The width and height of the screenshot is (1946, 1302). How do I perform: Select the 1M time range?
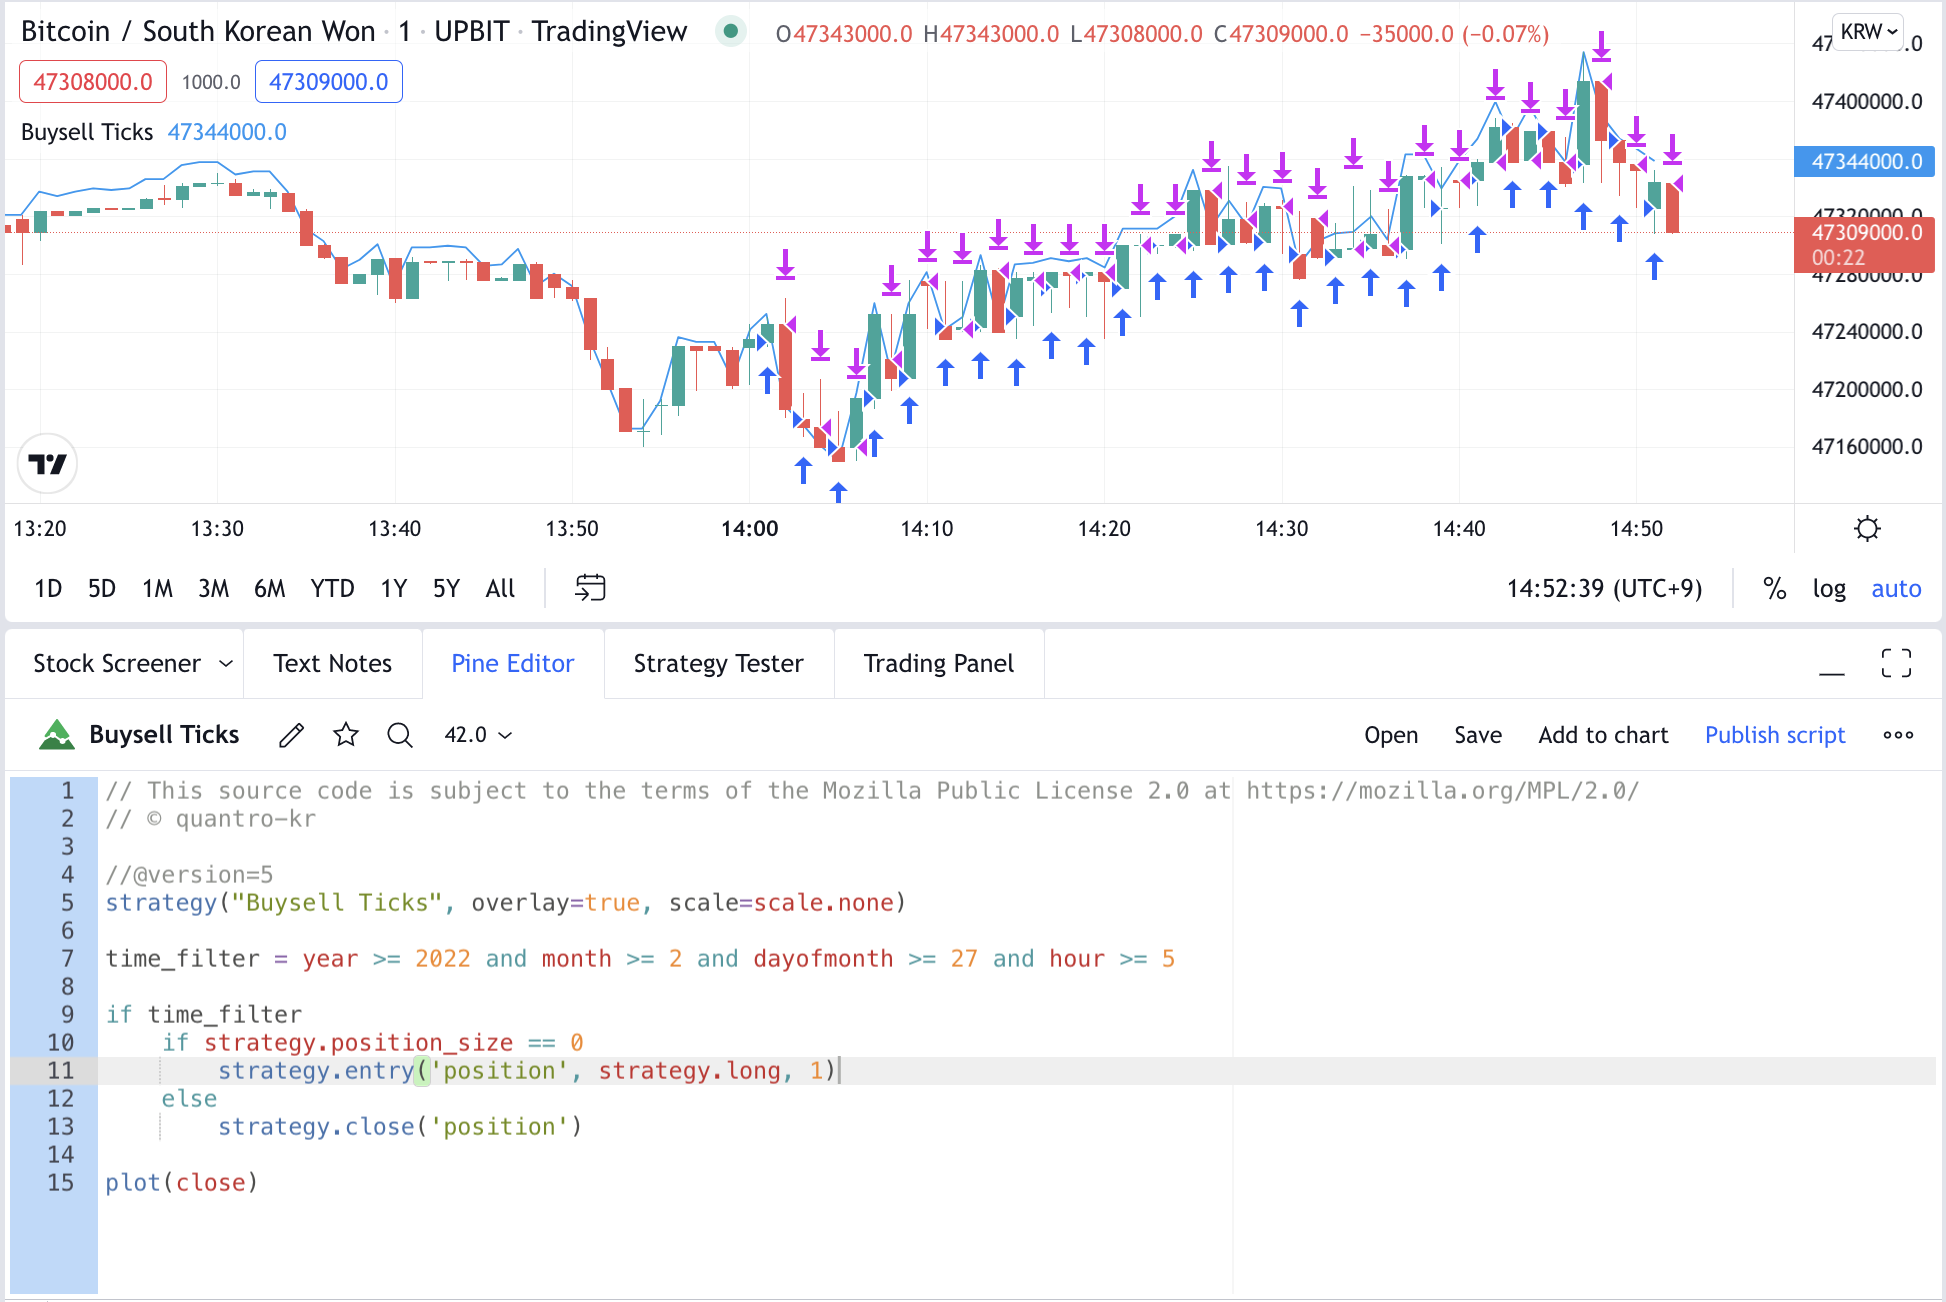(x=157, y=588)
